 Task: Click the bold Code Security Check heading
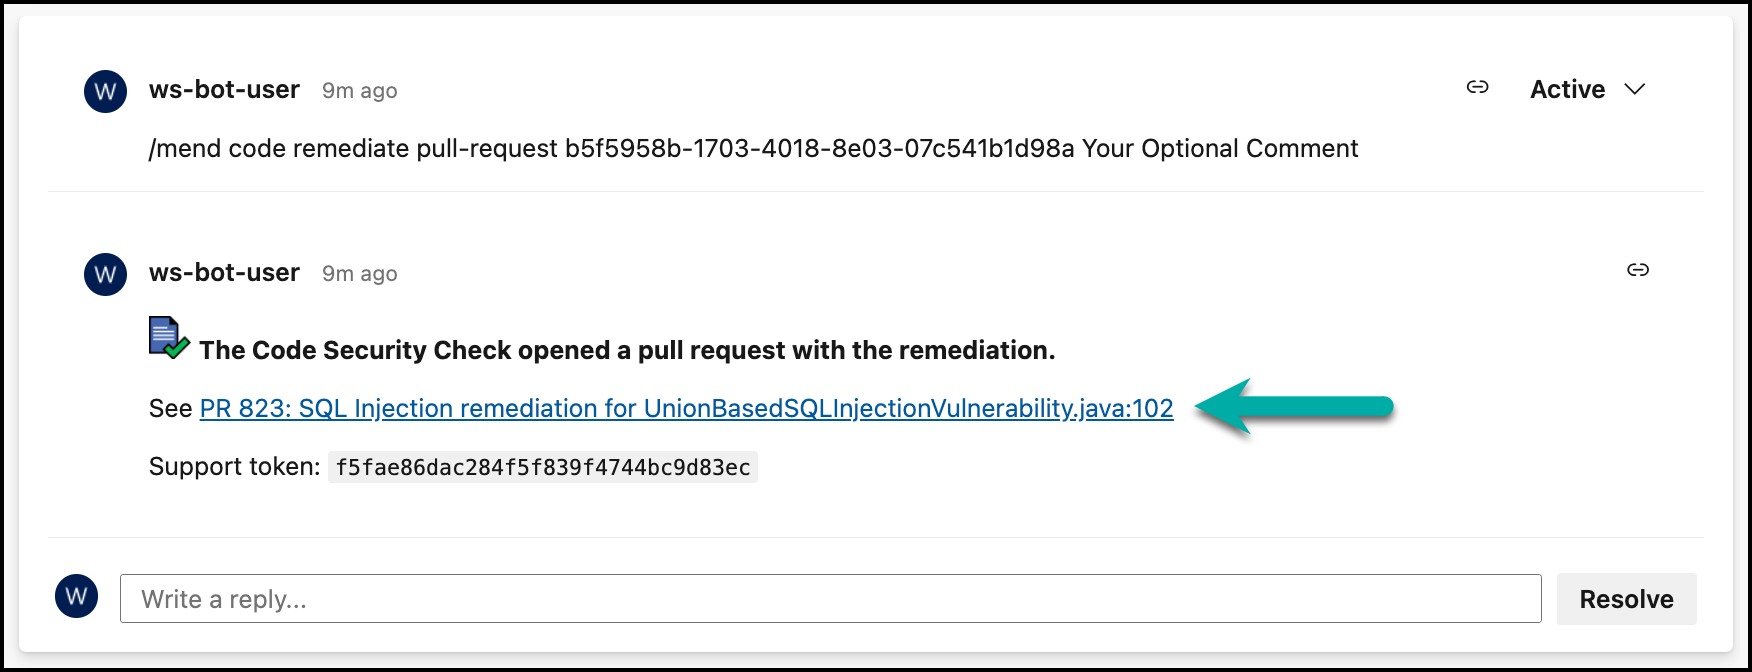tap(627, 351)
